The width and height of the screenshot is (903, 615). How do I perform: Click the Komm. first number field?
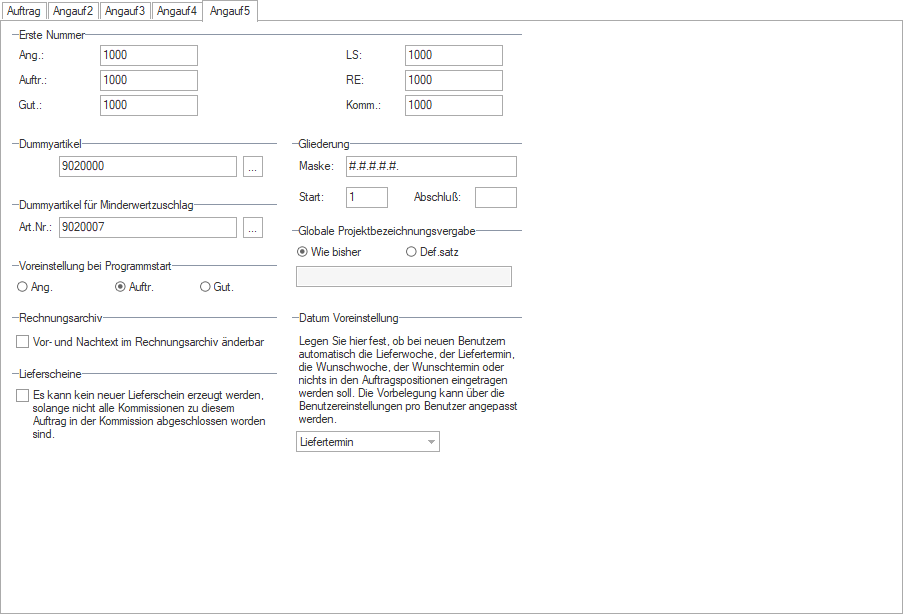coord(454,105)
